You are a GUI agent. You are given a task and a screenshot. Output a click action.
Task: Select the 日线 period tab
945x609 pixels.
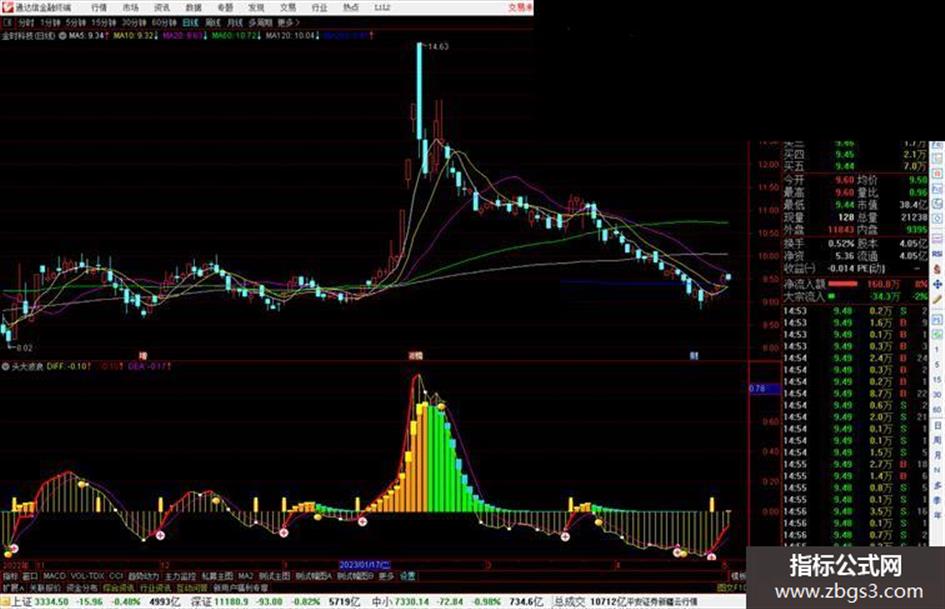[x=190, y=22]
